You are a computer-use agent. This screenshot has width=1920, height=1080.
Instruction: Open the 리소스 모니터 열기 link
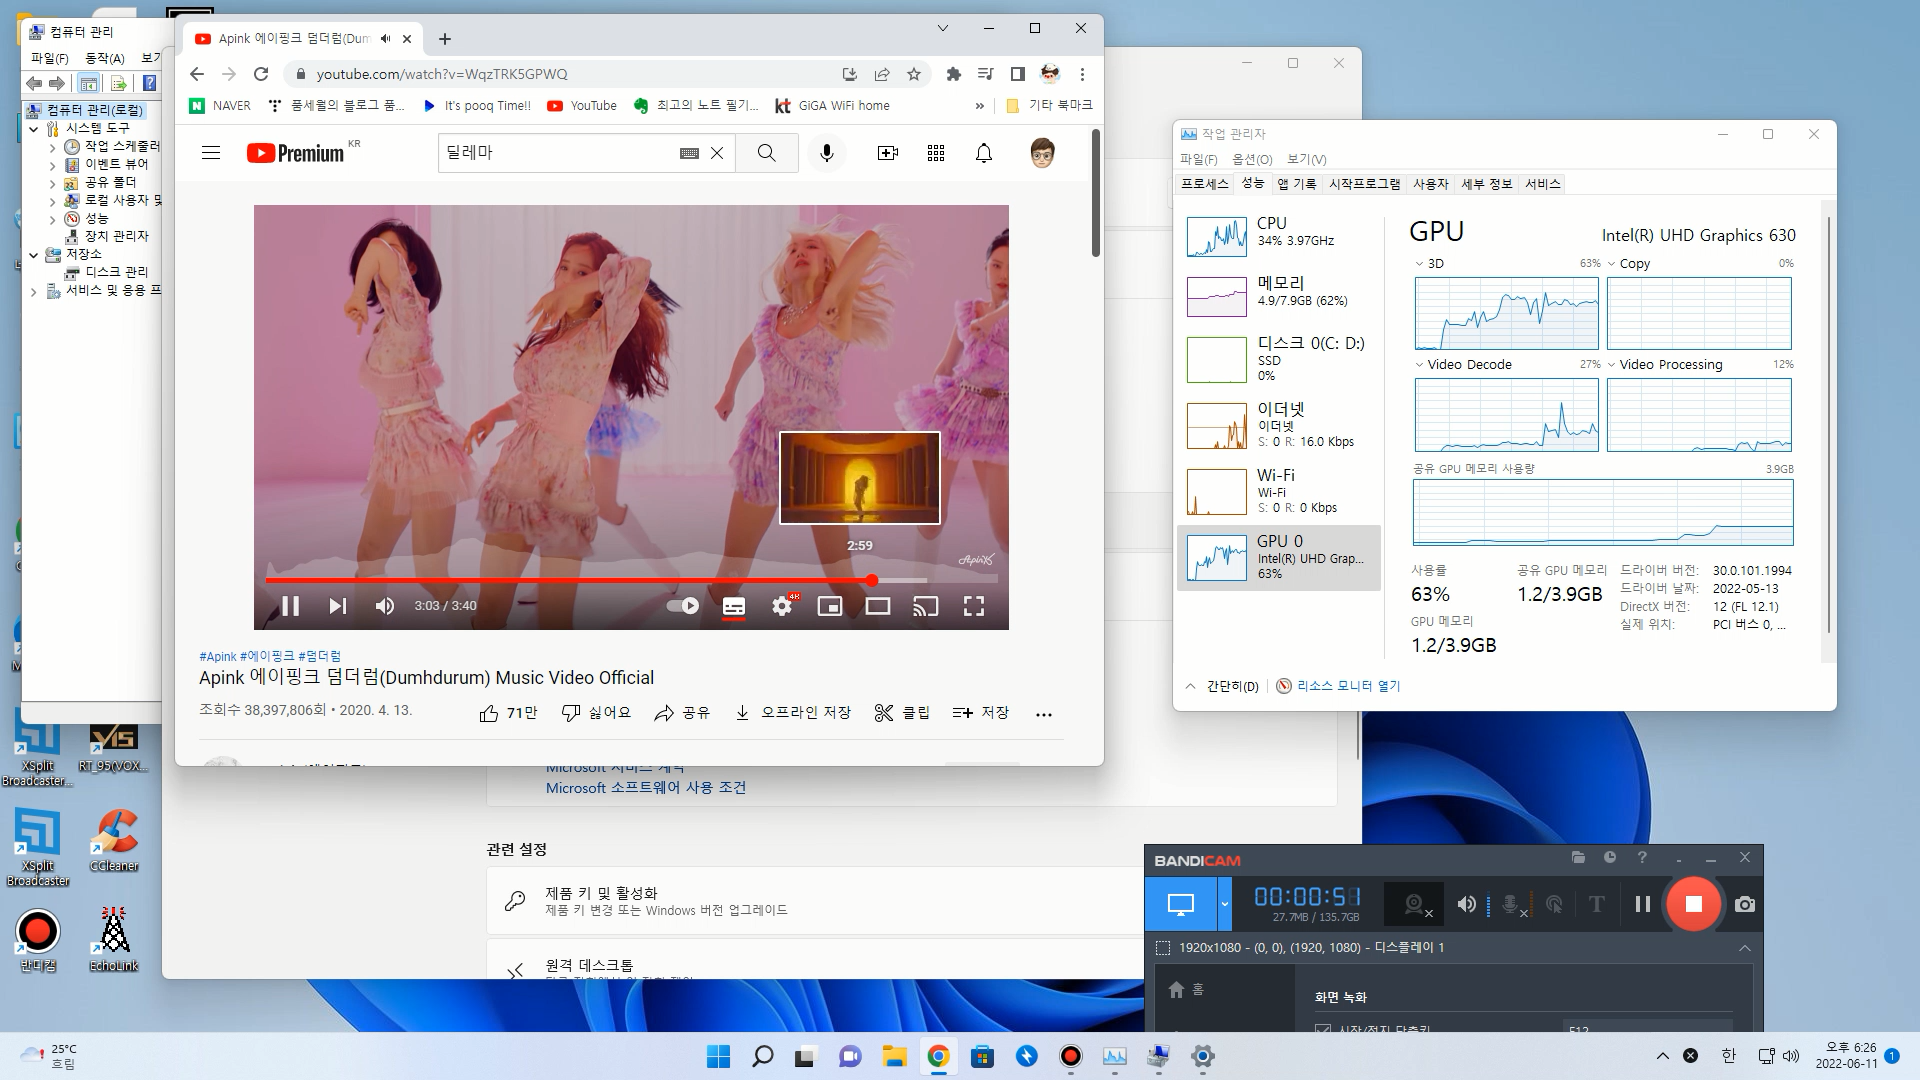pyautogui.click(x=1347, y=686)
